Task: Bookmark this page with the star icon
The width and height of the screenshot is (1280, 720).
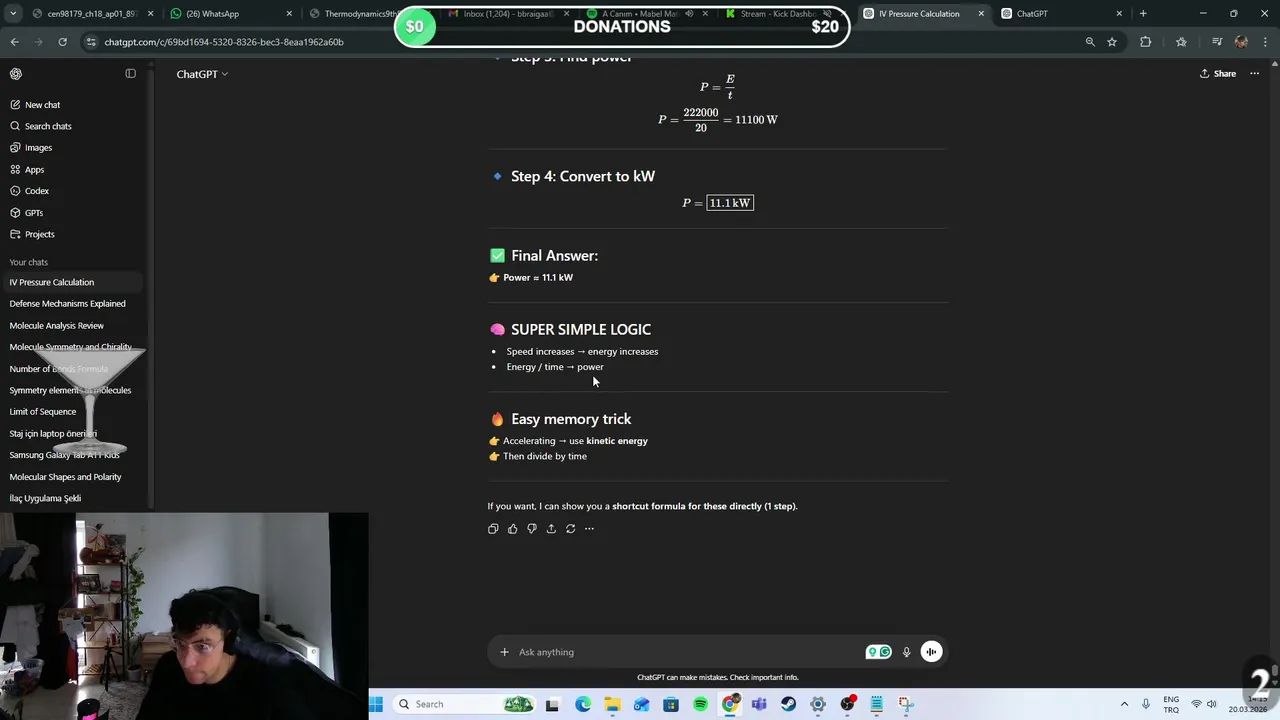Action: point(1111,42)
